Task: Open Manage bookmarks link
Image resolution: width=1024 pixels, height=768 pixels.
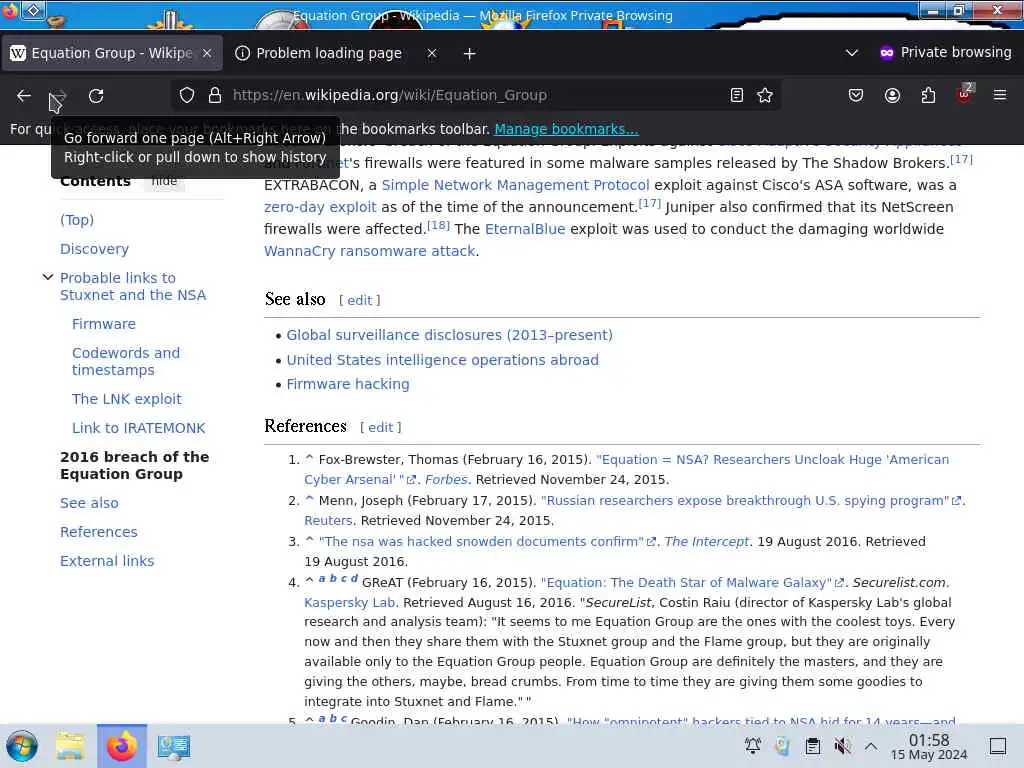Action: (566, 129)
